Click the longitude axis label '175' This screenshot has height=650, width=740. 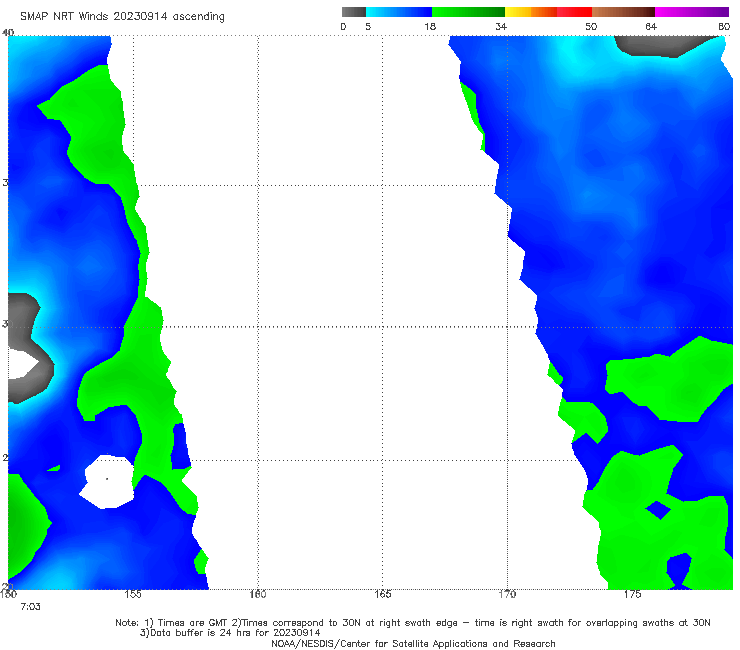[x=632, y=594]
